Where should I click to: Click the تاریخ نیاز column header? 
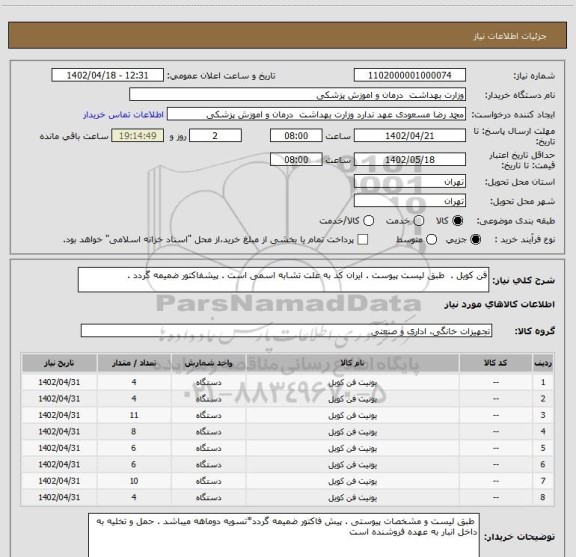(59, 363)
